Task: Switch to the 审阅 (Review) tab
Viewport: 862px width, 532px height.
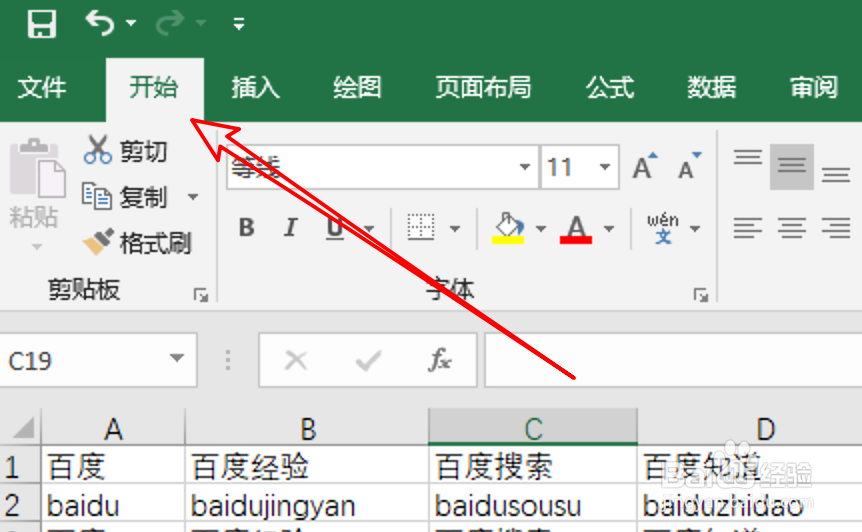Action: [x=814, y=87]
